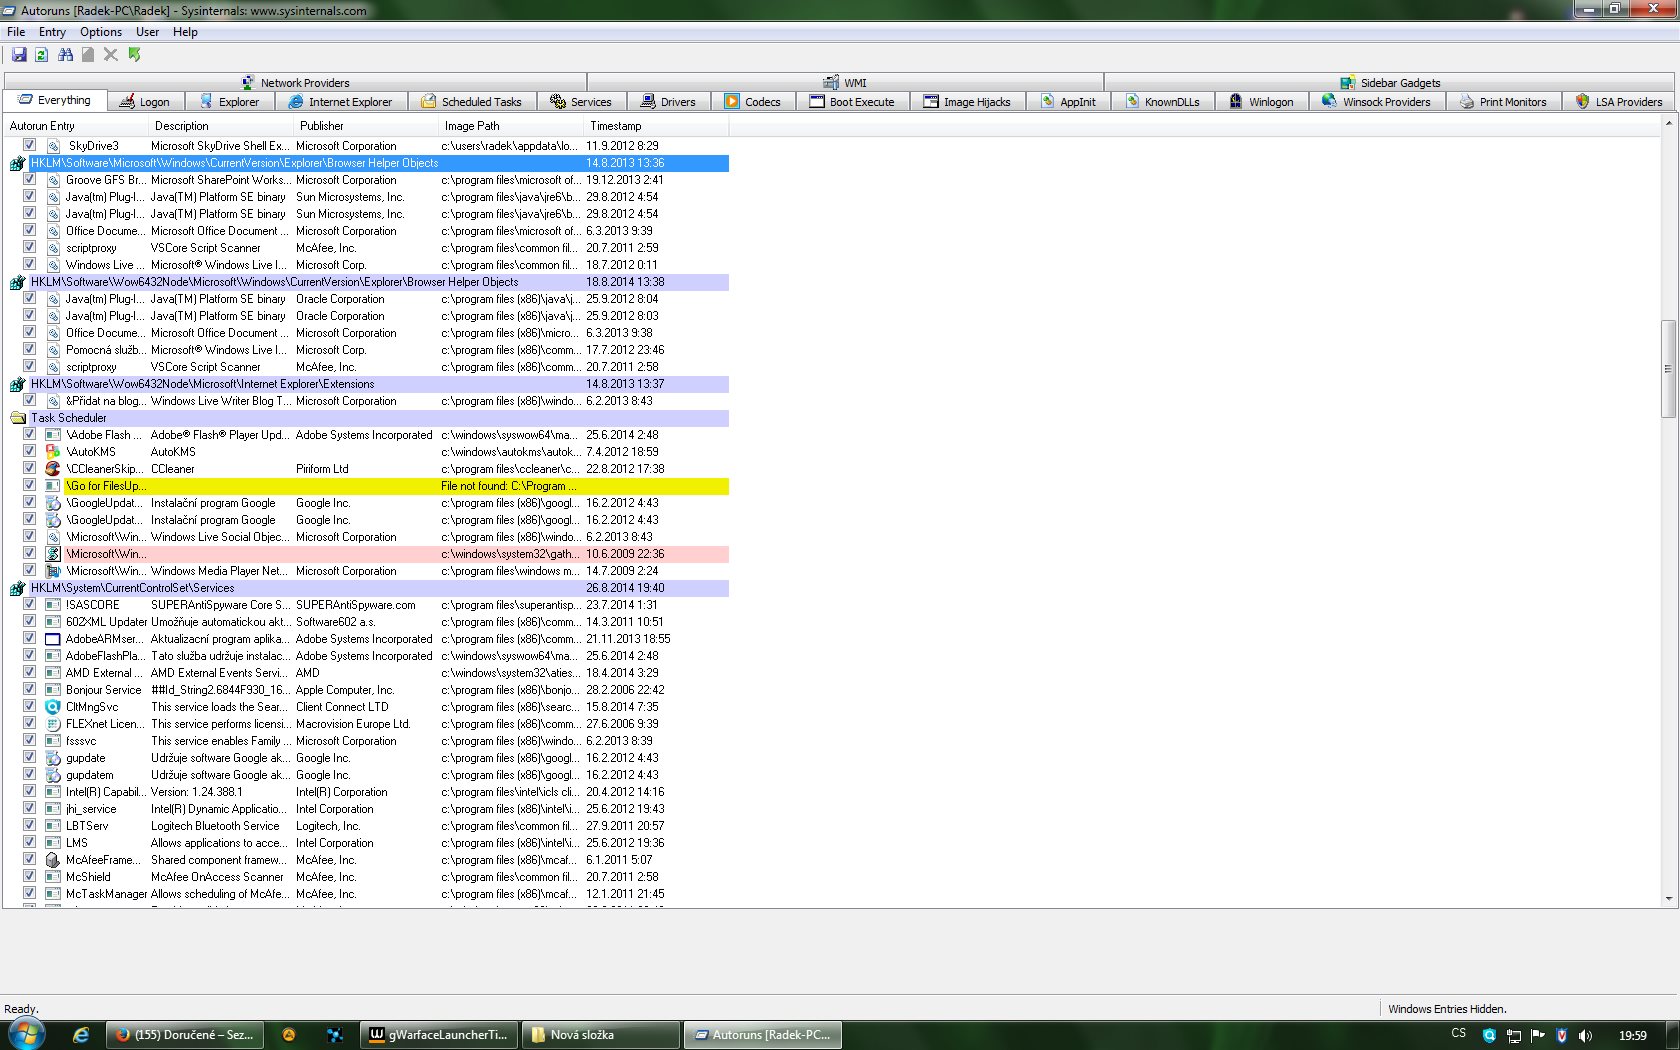The height and width of the screenshot is (1050, 1680).
Task: Select the jhi_service entry
Action: point(368,809)
